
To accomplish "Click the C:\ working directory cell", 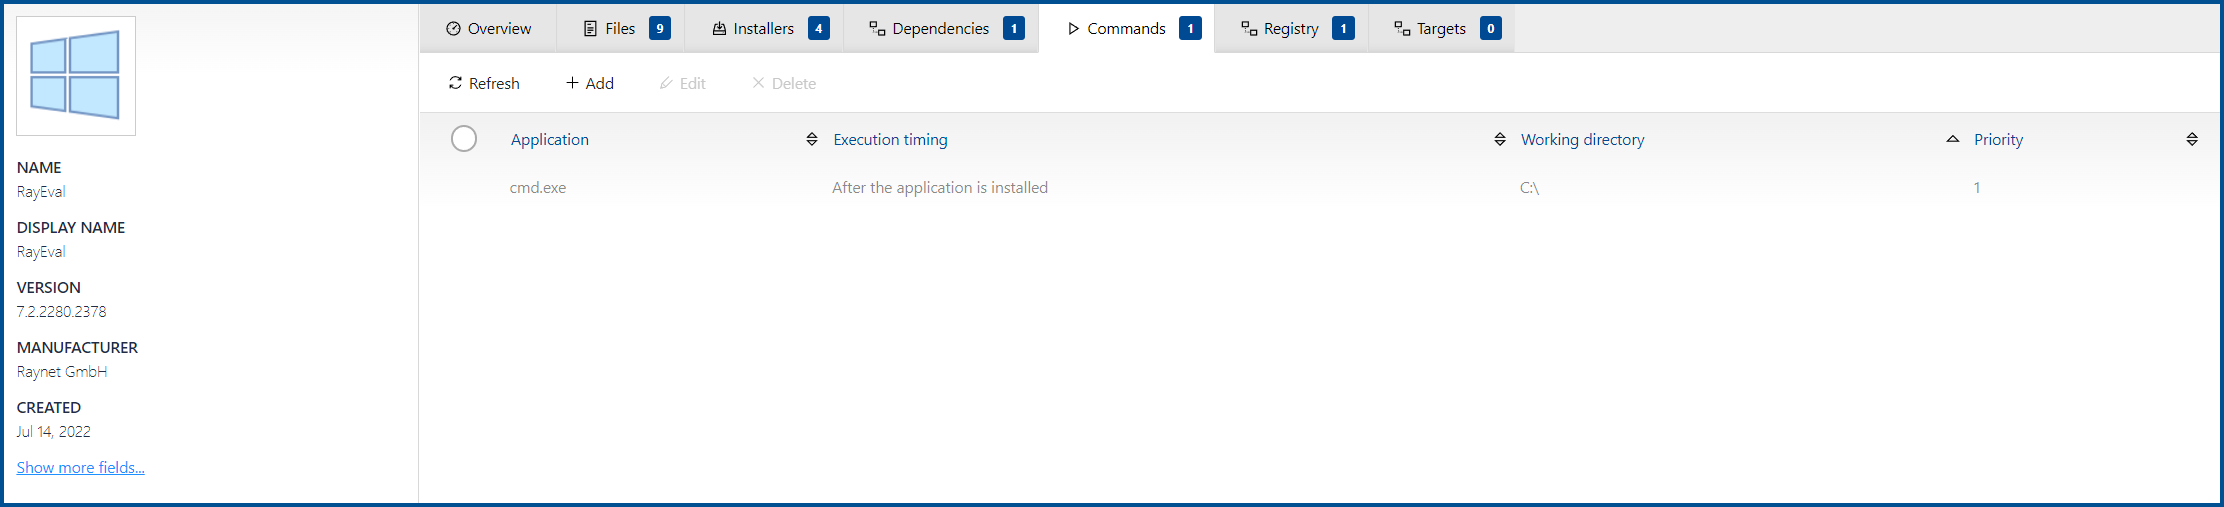I will (1529, 188).
